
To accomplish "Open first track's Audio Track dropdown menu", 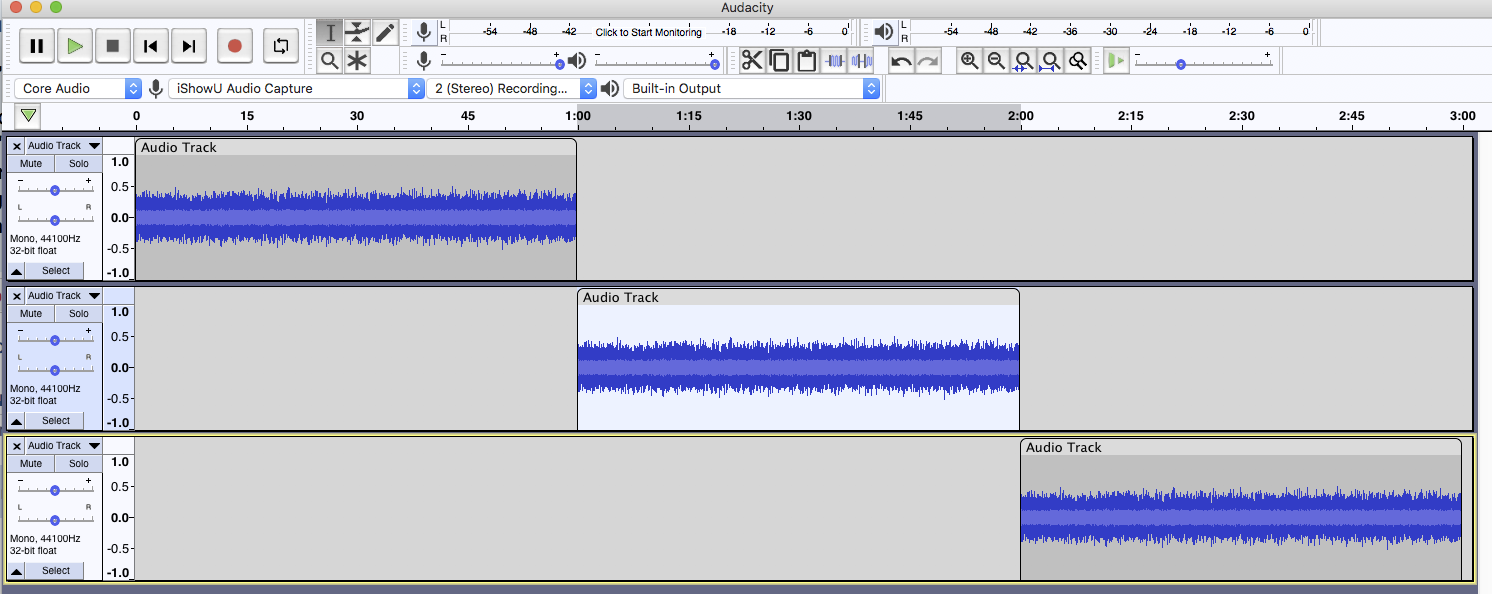I will click(x=64, y=146).
